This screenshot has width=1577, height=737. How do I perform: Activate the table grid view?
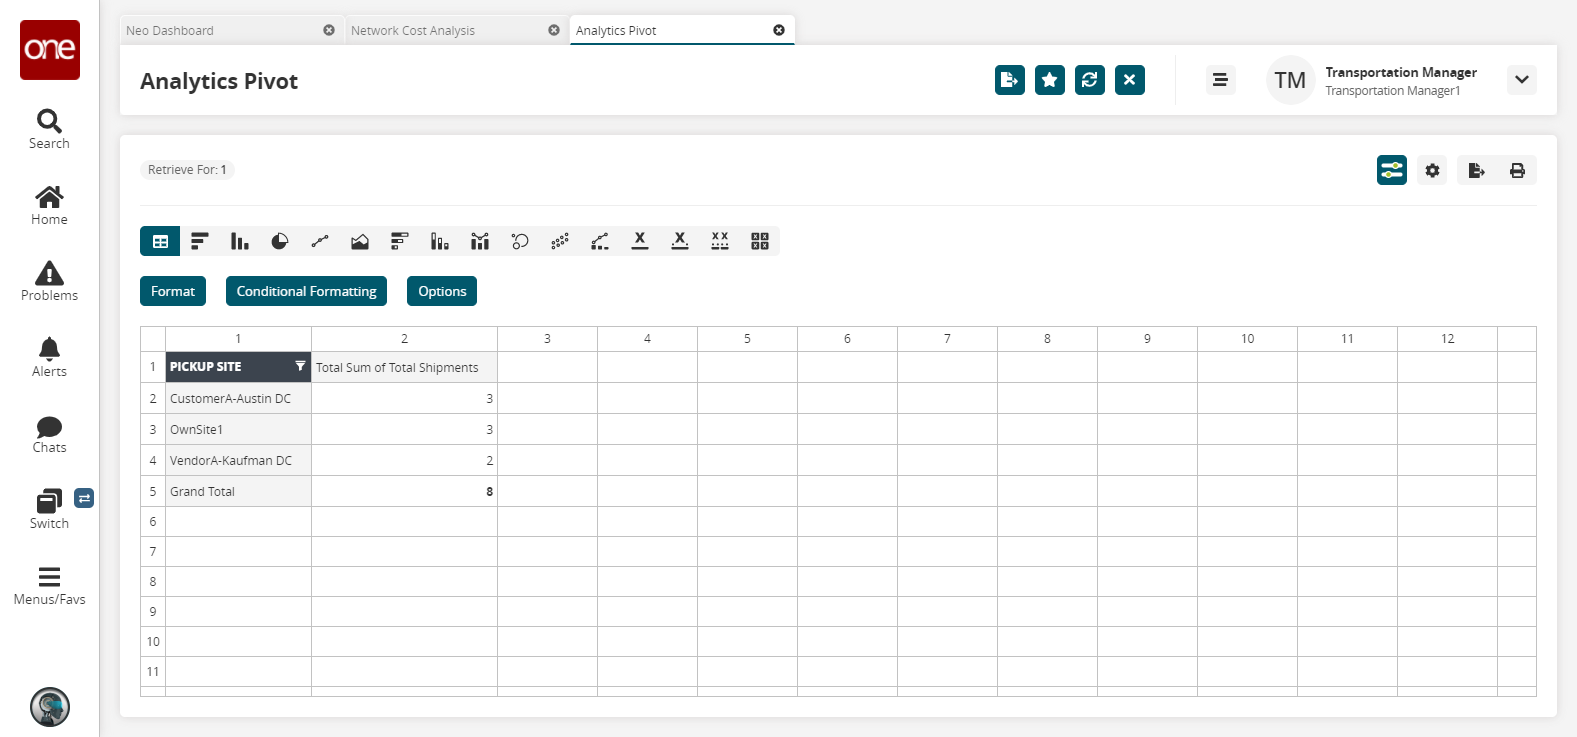tap(160, 241)
